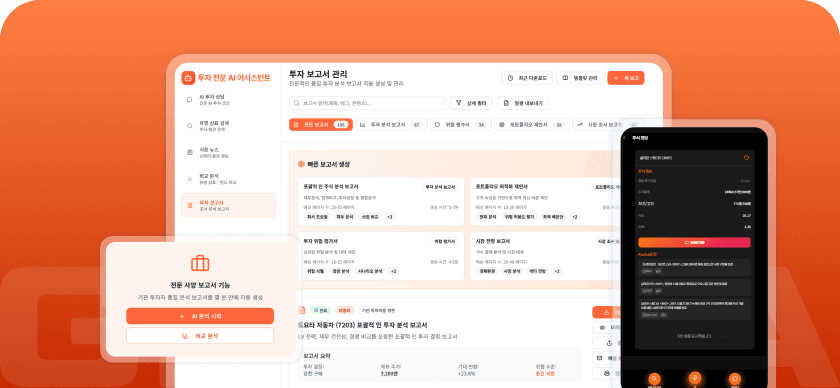Click the +23.8% expected return value

click(467, 374)
